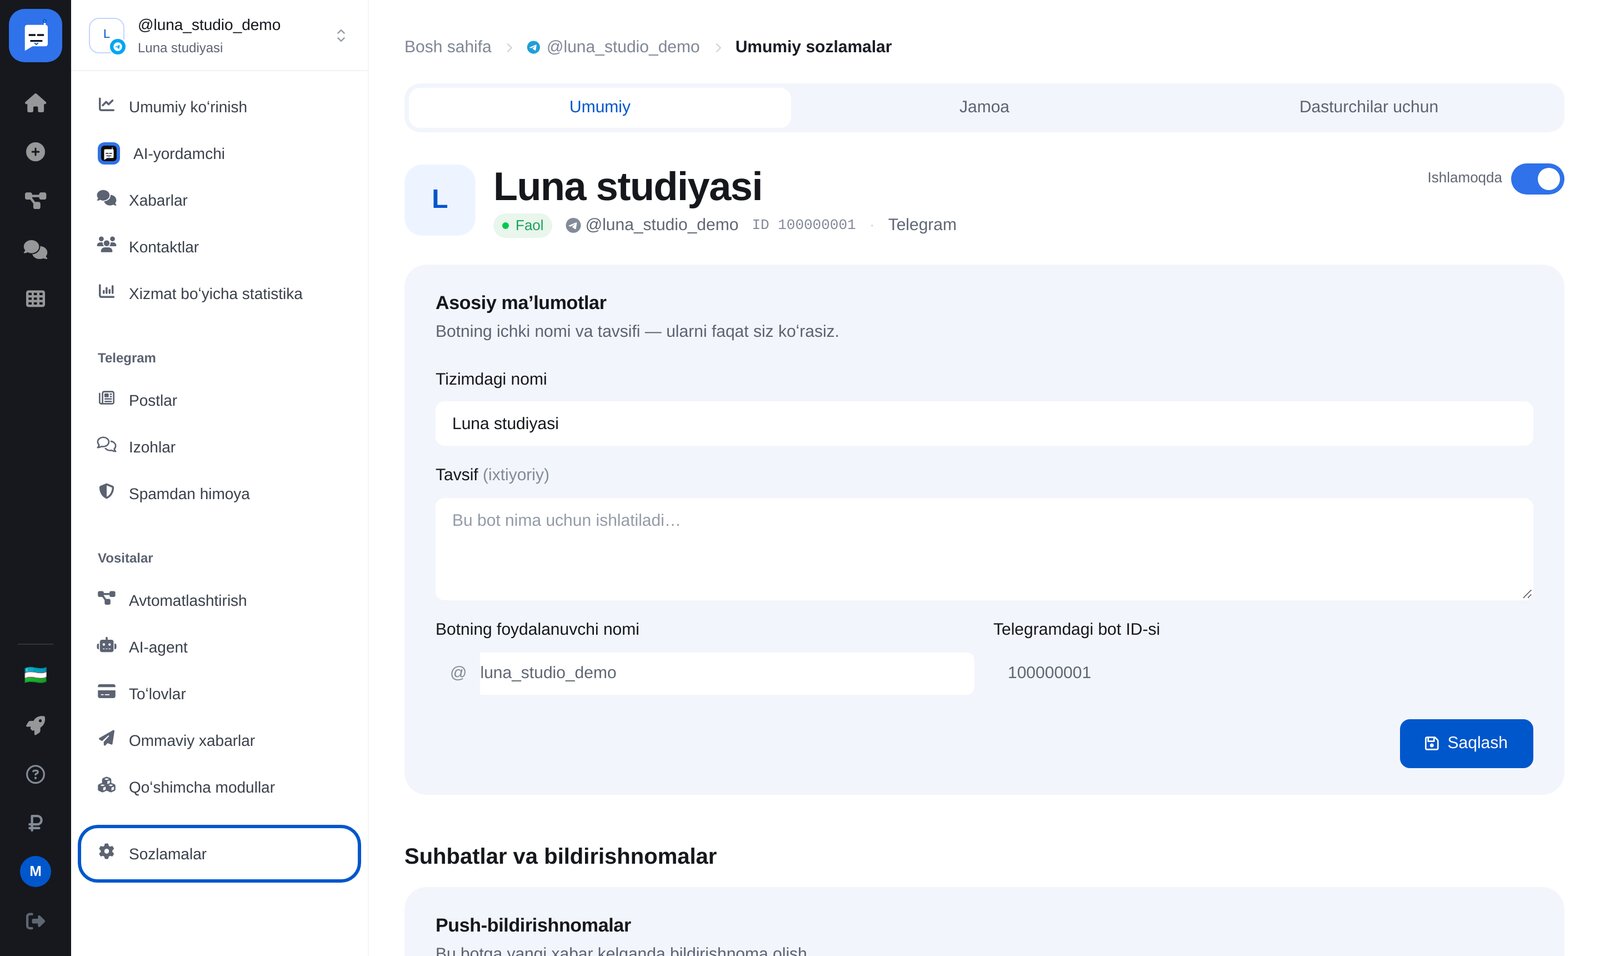Click the @luna_studio_demo handle under title
The image size is (1600, 956).
tap(652, 225)
